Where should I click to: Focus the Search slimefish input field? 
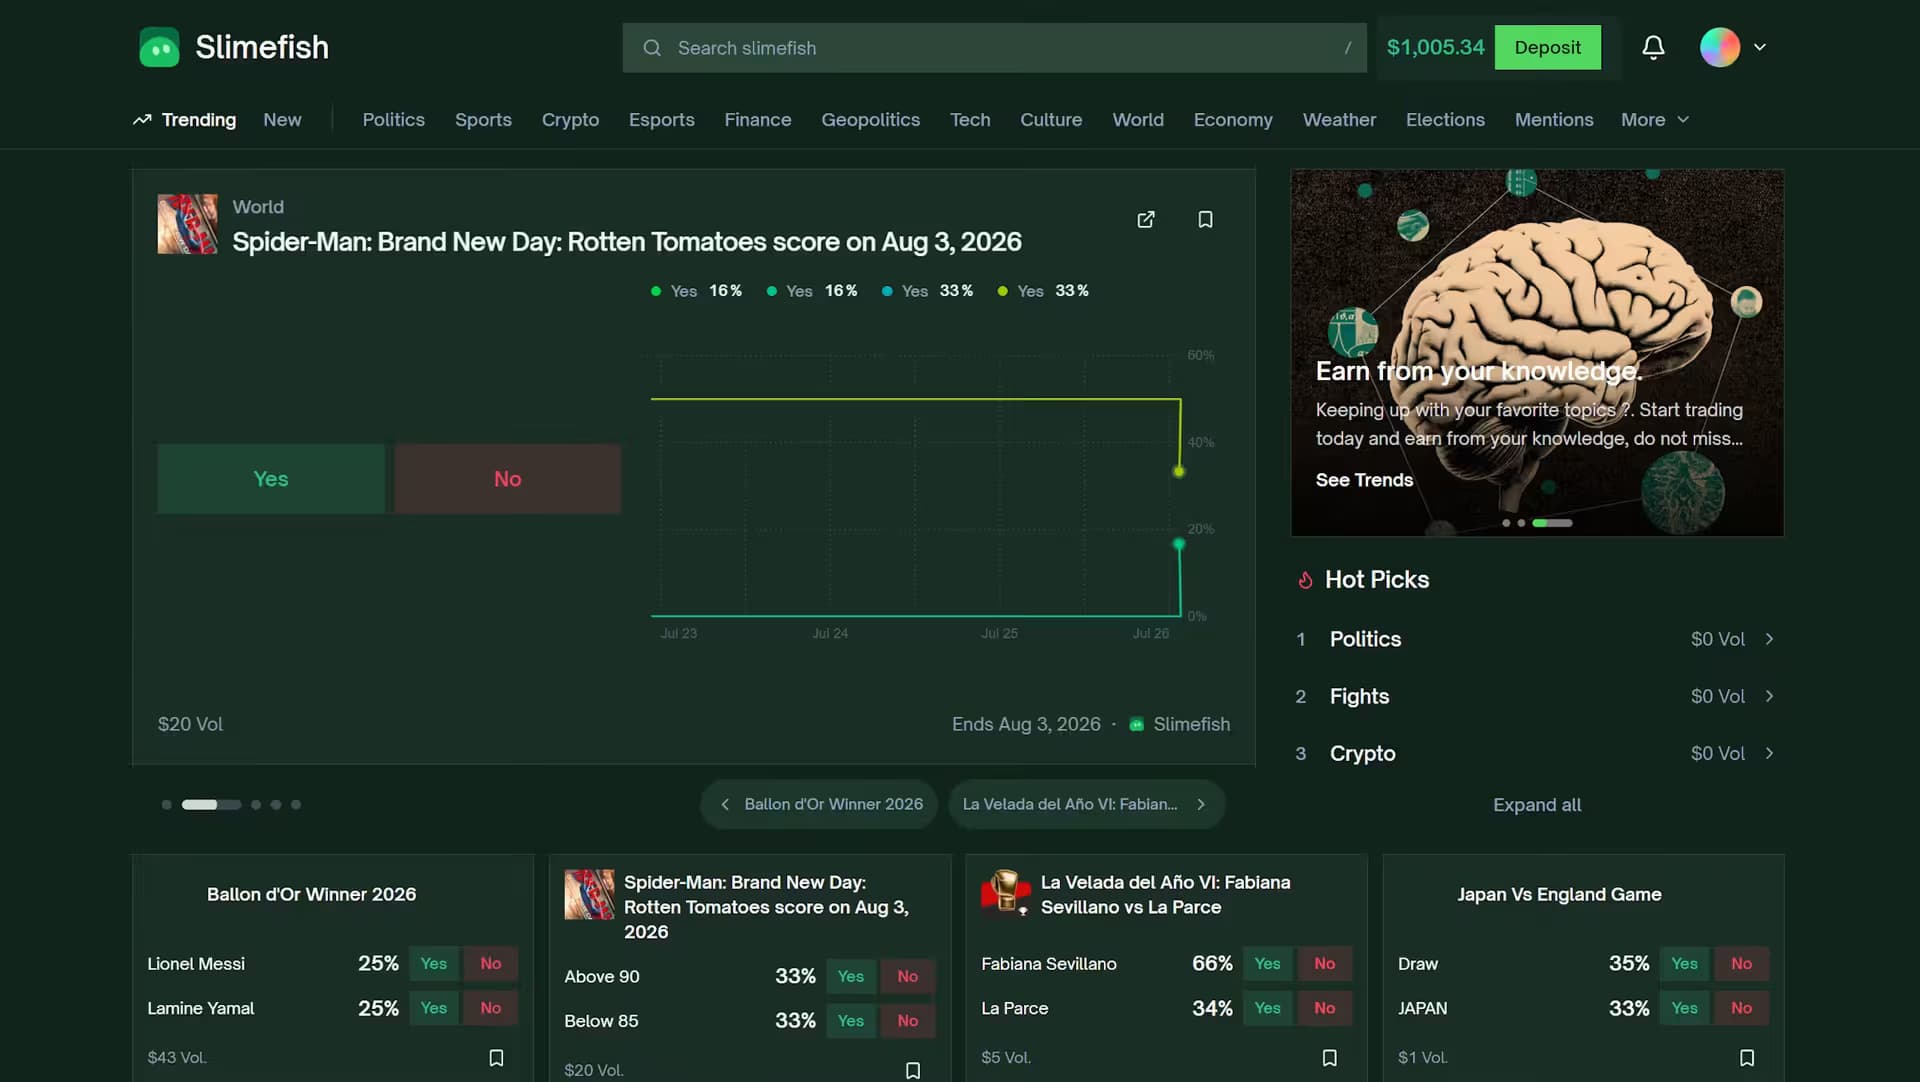[994, 48]
